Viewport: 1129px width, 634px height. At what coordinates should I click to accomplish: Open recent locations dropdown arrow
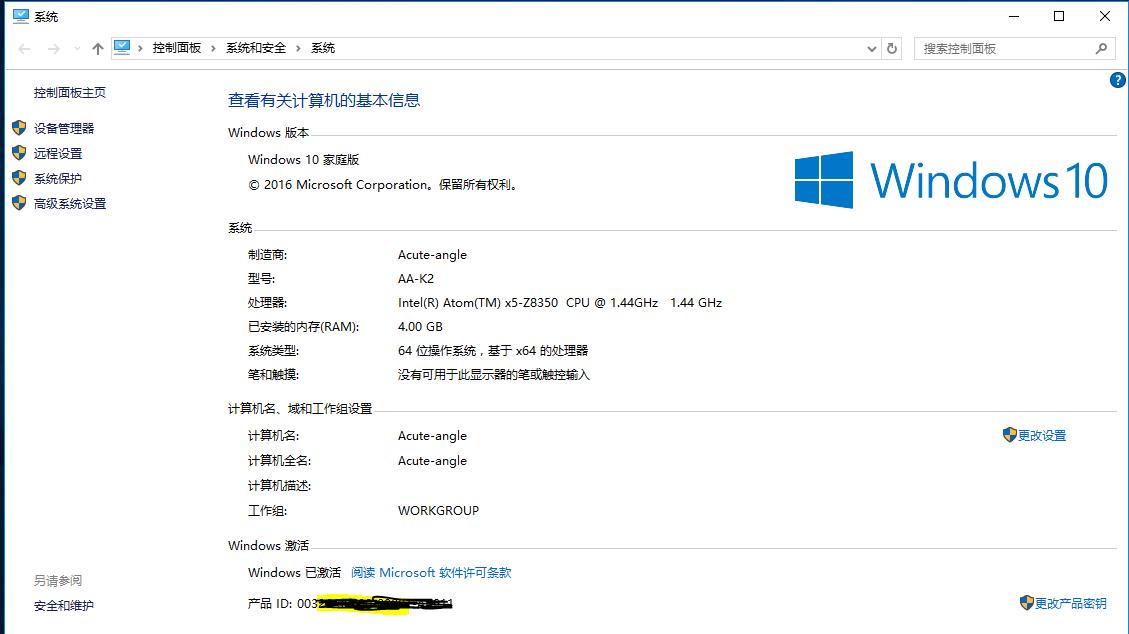[x=76, y=49]
